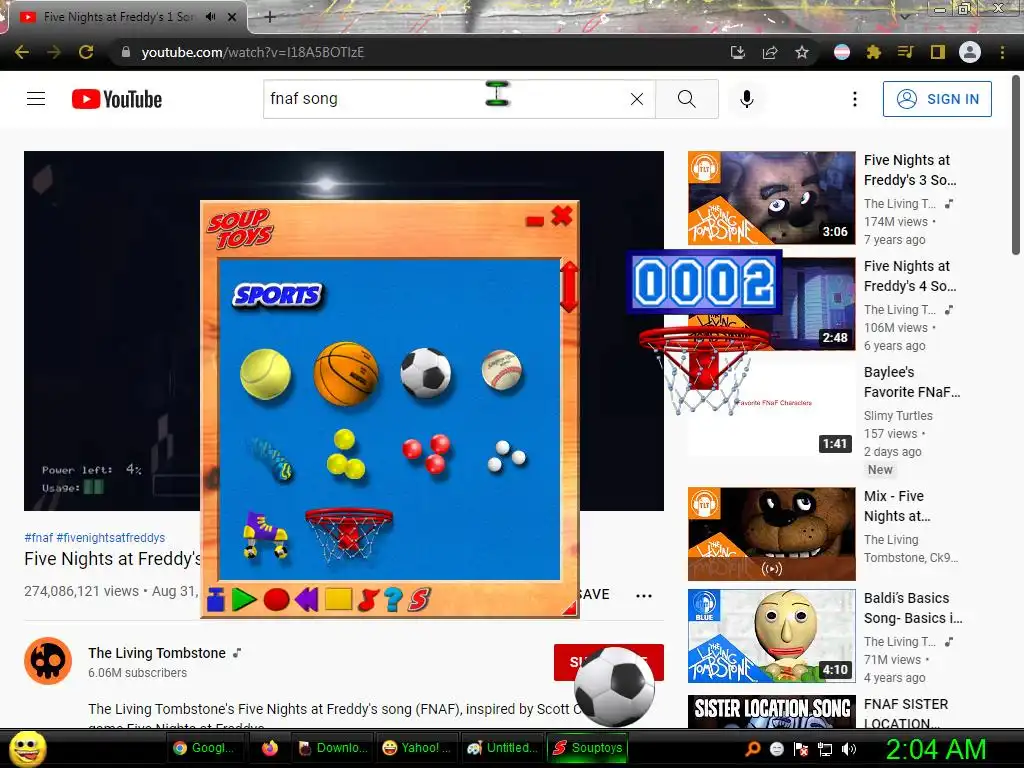This screenshot has height=768, width=1024.
Task: Install or download page icon in address bar
Action: pos(738,52)
